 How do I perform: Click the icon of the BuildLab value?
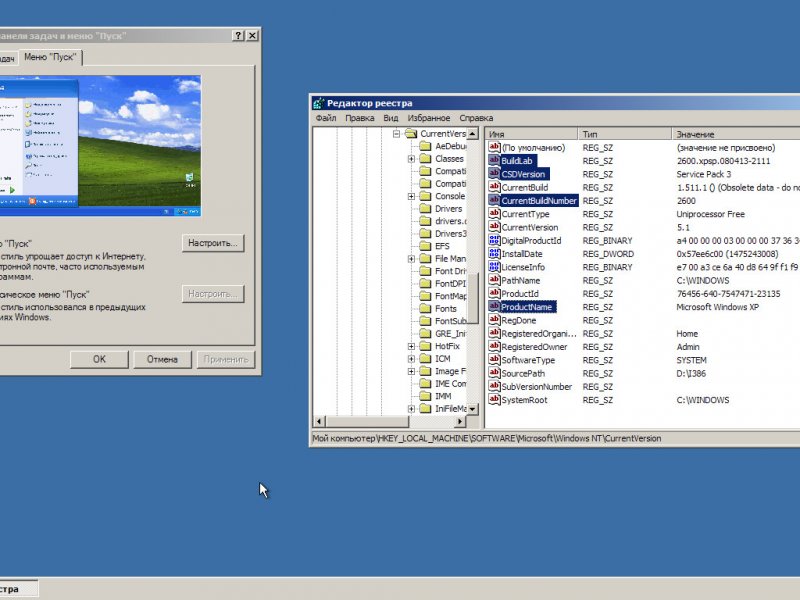[x=494, y=160]
